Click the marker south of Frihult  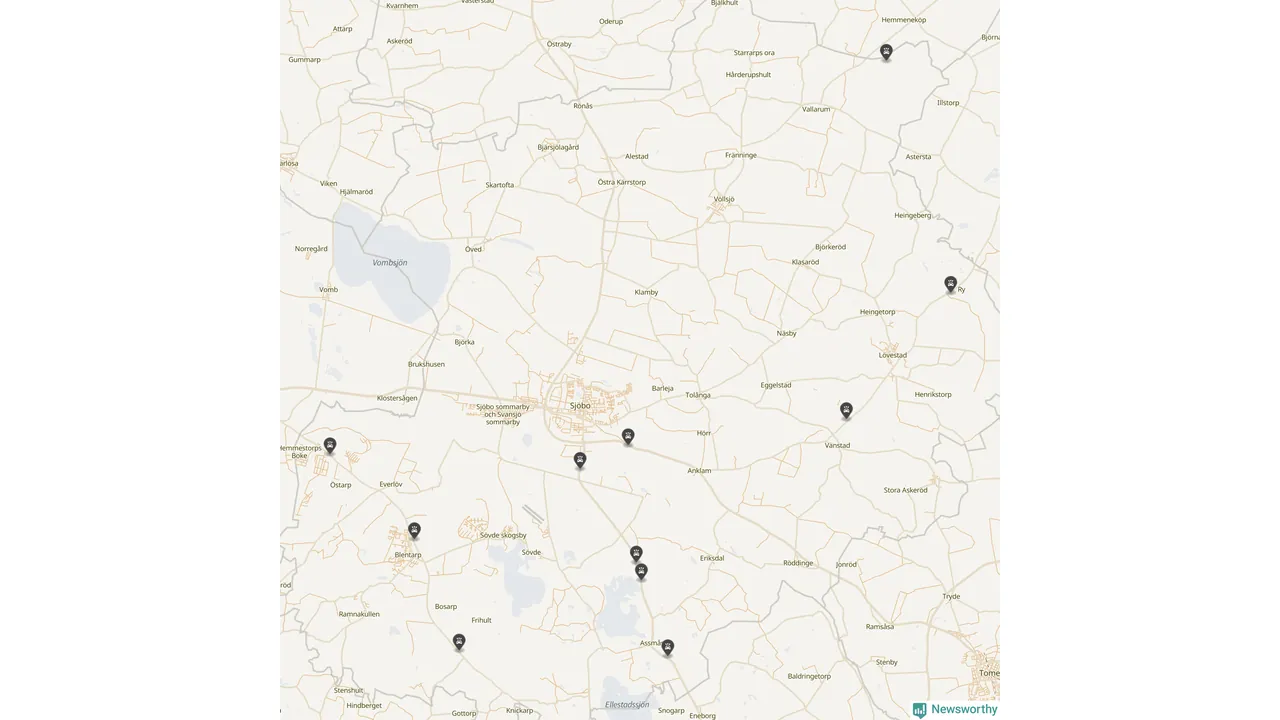pos(459,641)
